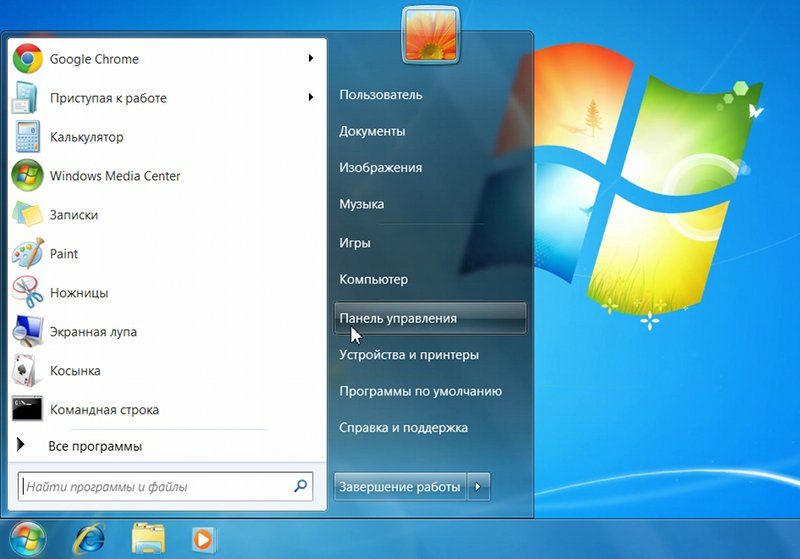
Task: Click the Google Chrome label text
Action: coord(94,59)
